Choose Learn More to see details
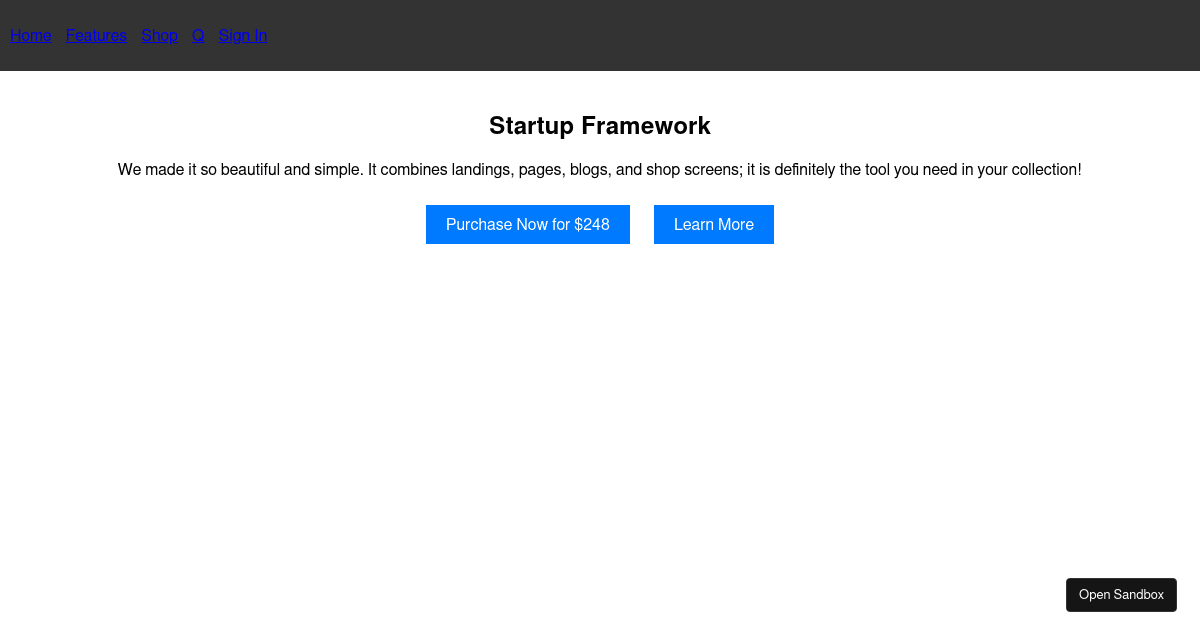Screen dimensions: 1200x630 point(713,224)
